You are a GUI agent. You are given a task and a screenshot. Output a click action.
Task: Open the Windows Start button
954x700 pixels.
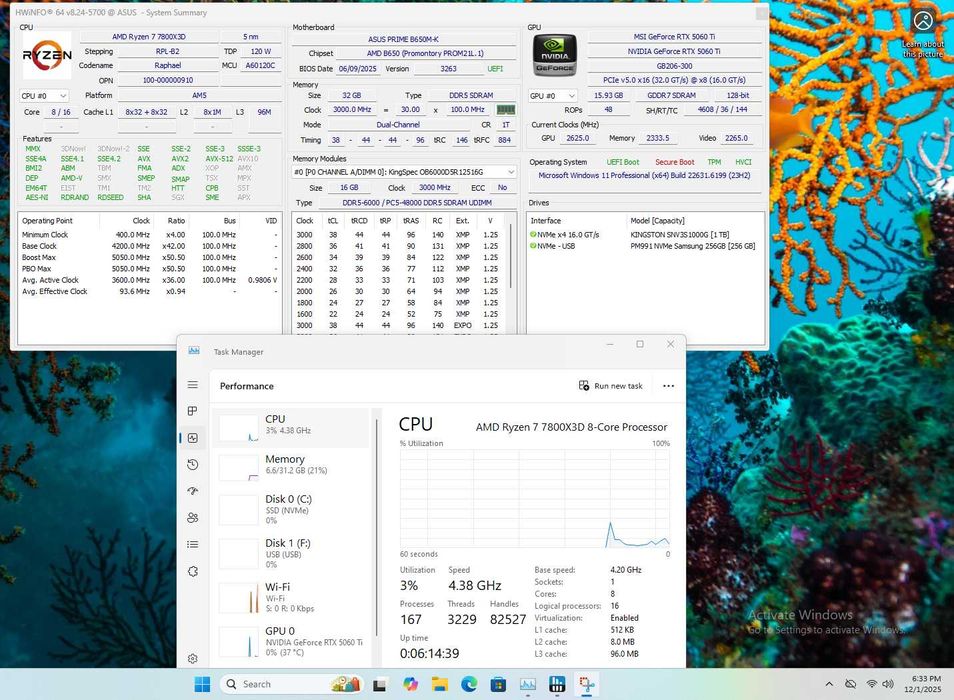pos(202,684)
